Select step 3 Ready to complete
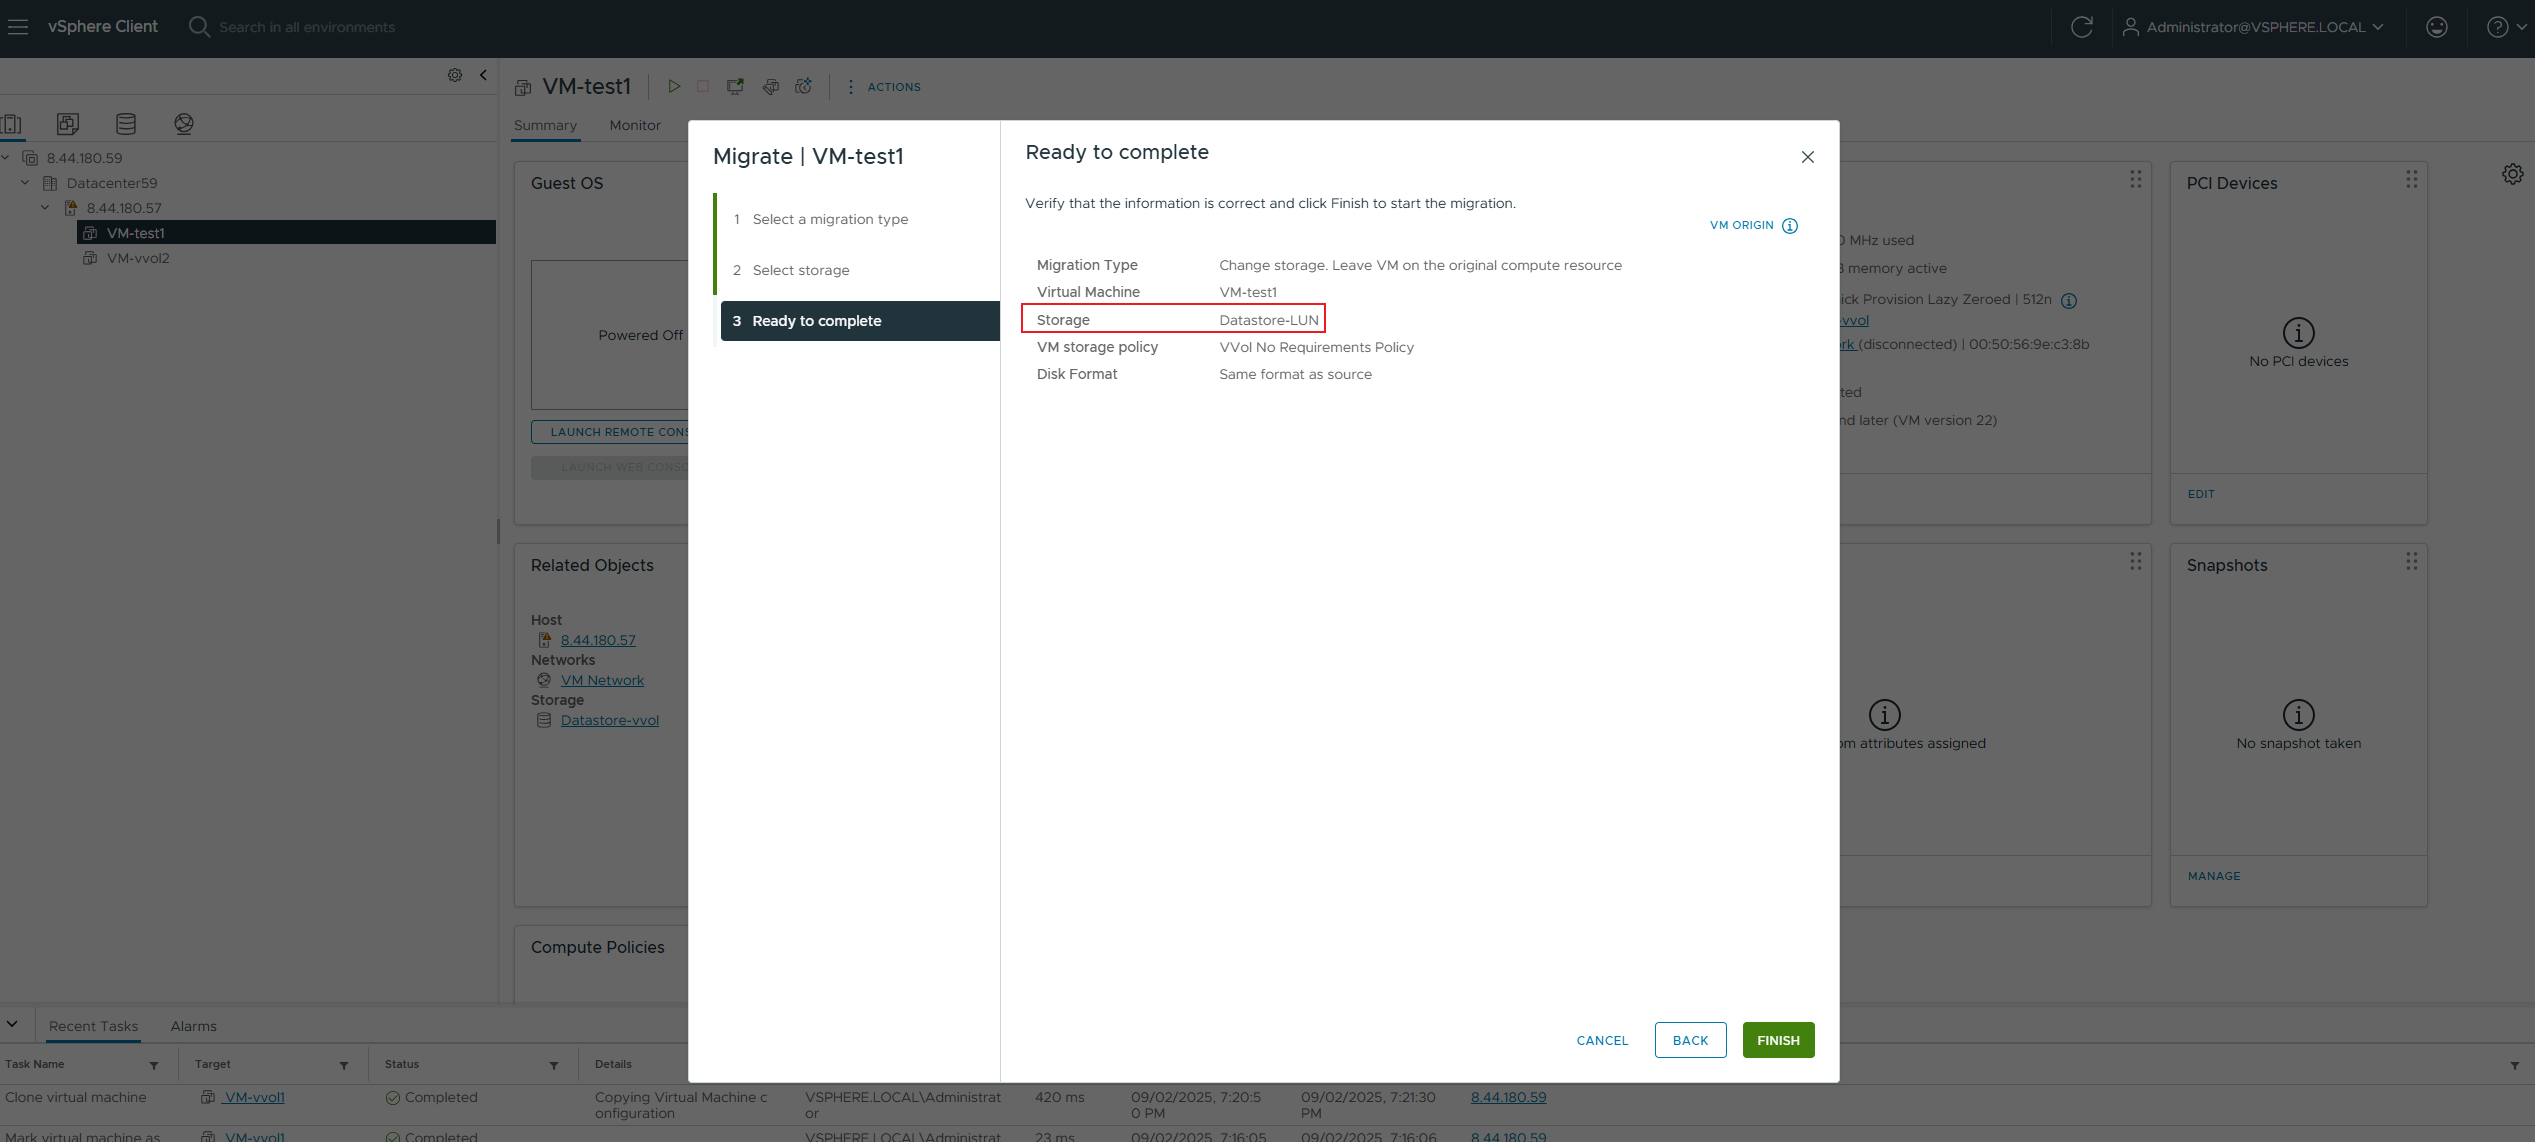Screen dimensions: 2535x1142 (860, 321)
